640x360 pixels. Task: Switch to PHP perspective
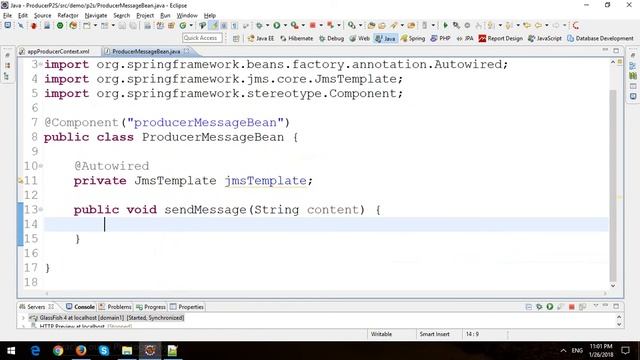440,38
